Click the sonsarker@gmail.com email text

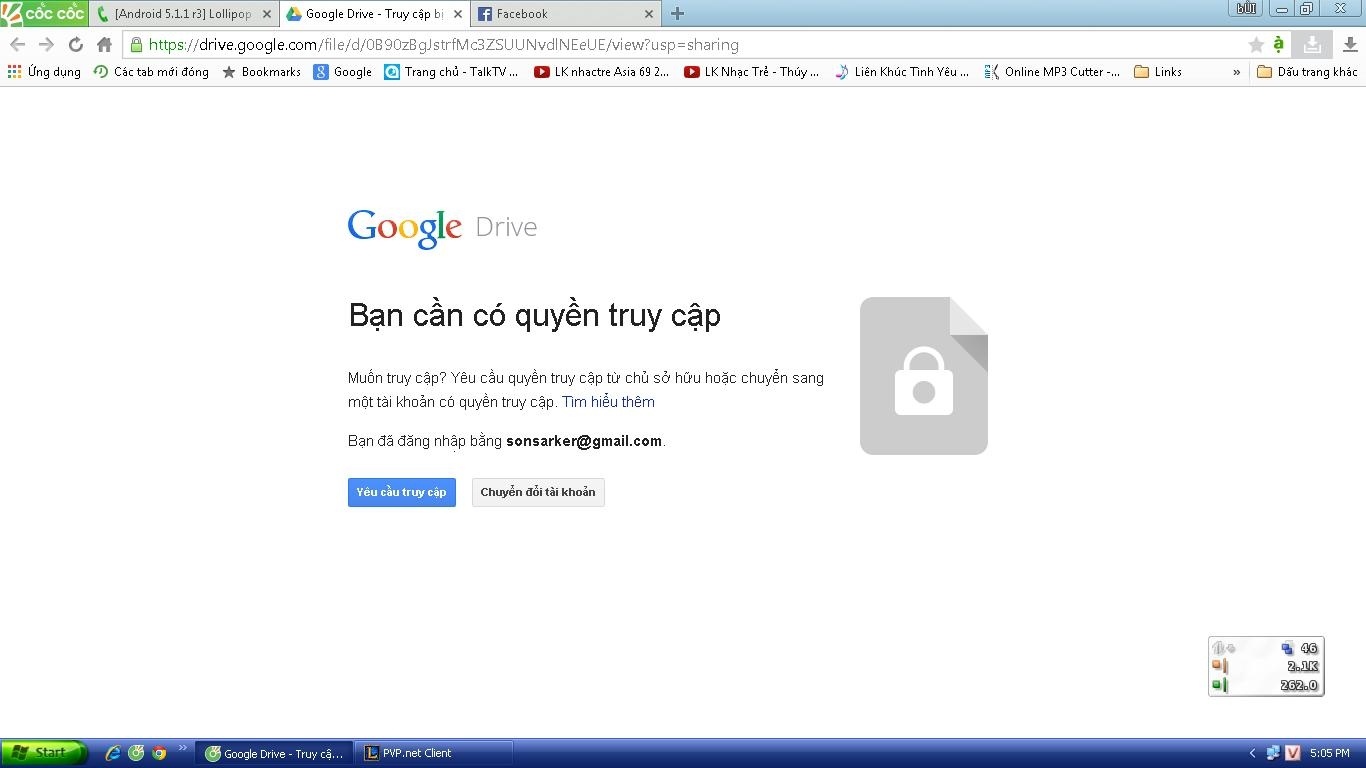[x=584, y=441]
